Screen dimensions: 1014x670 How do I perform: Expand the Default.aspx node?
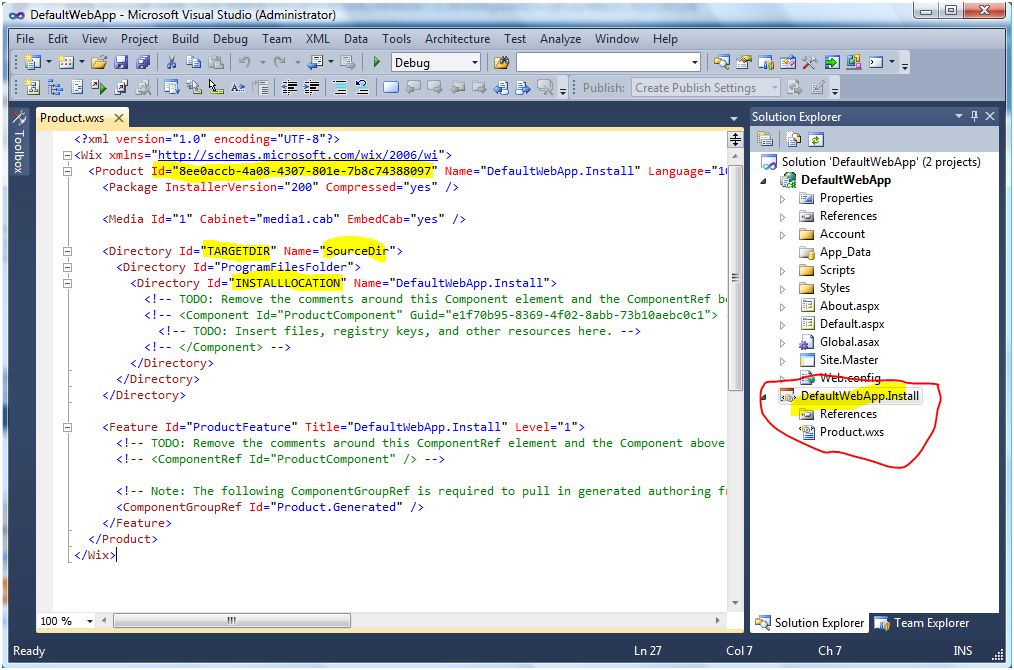point(782,325)
